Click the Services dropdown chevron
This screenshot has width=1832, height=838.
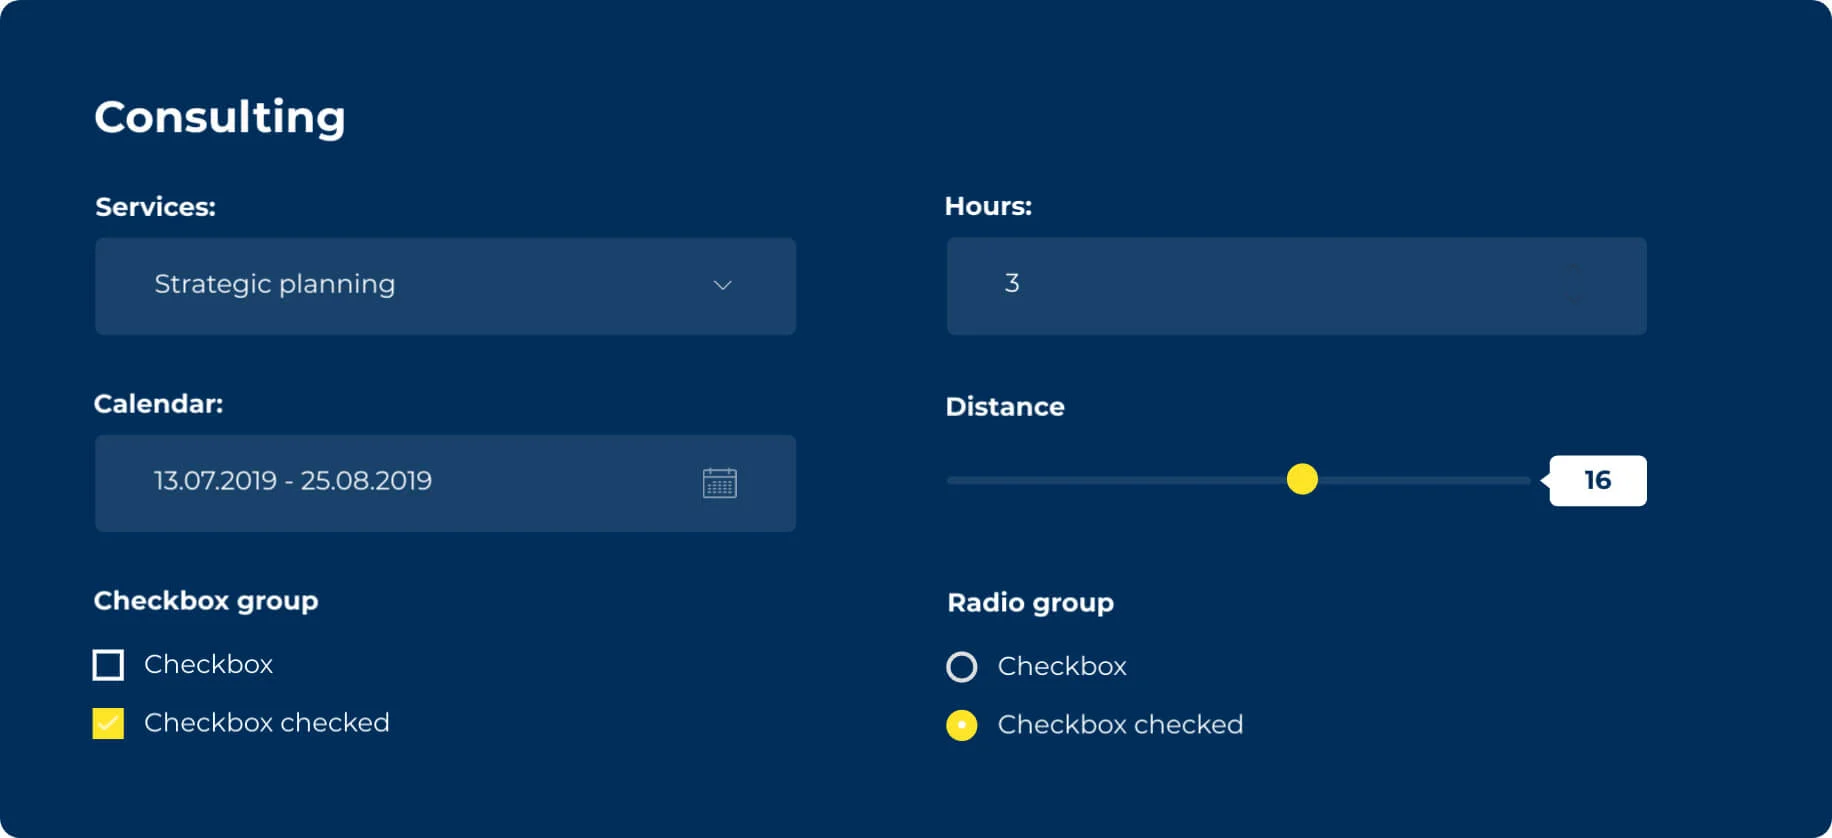click(x=723, y=286)
